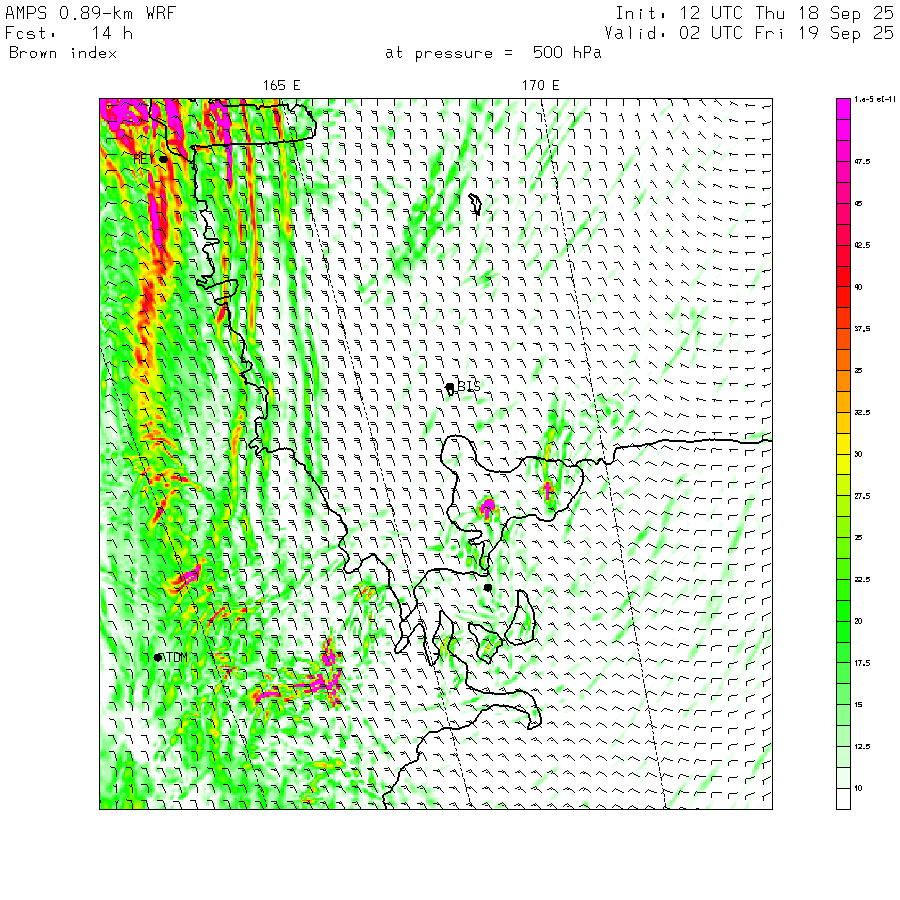Click the unlabeled station dot south of BIS

[x=487, y=587]
